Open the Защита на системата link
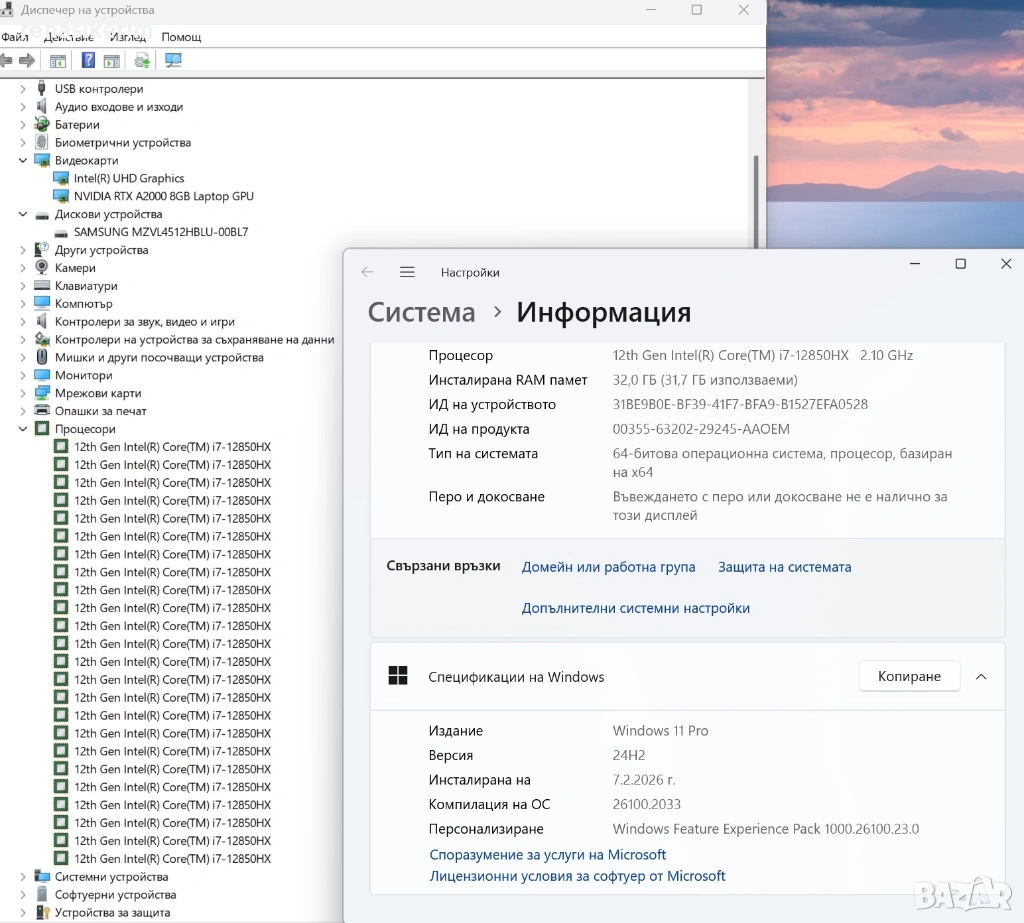1024x923 pixels. (x=784, y=567)
